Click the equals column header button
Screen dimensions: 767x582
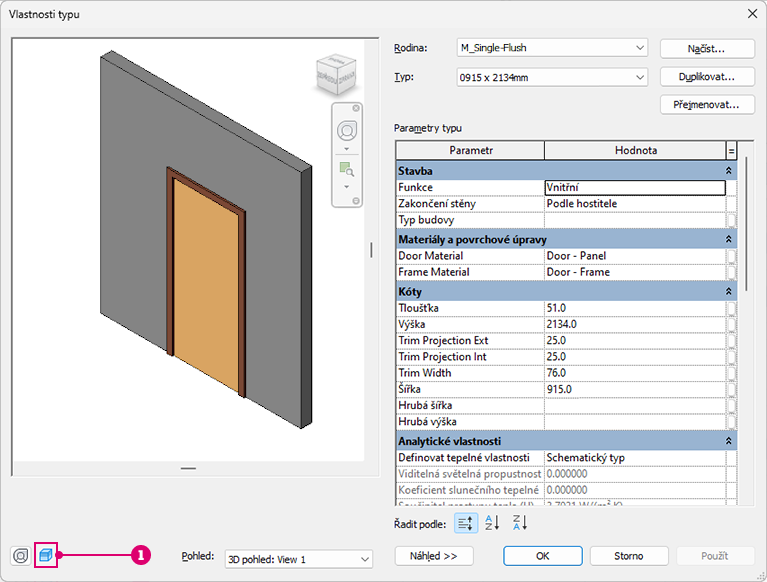pyautogui.click(x=731, y=151)
